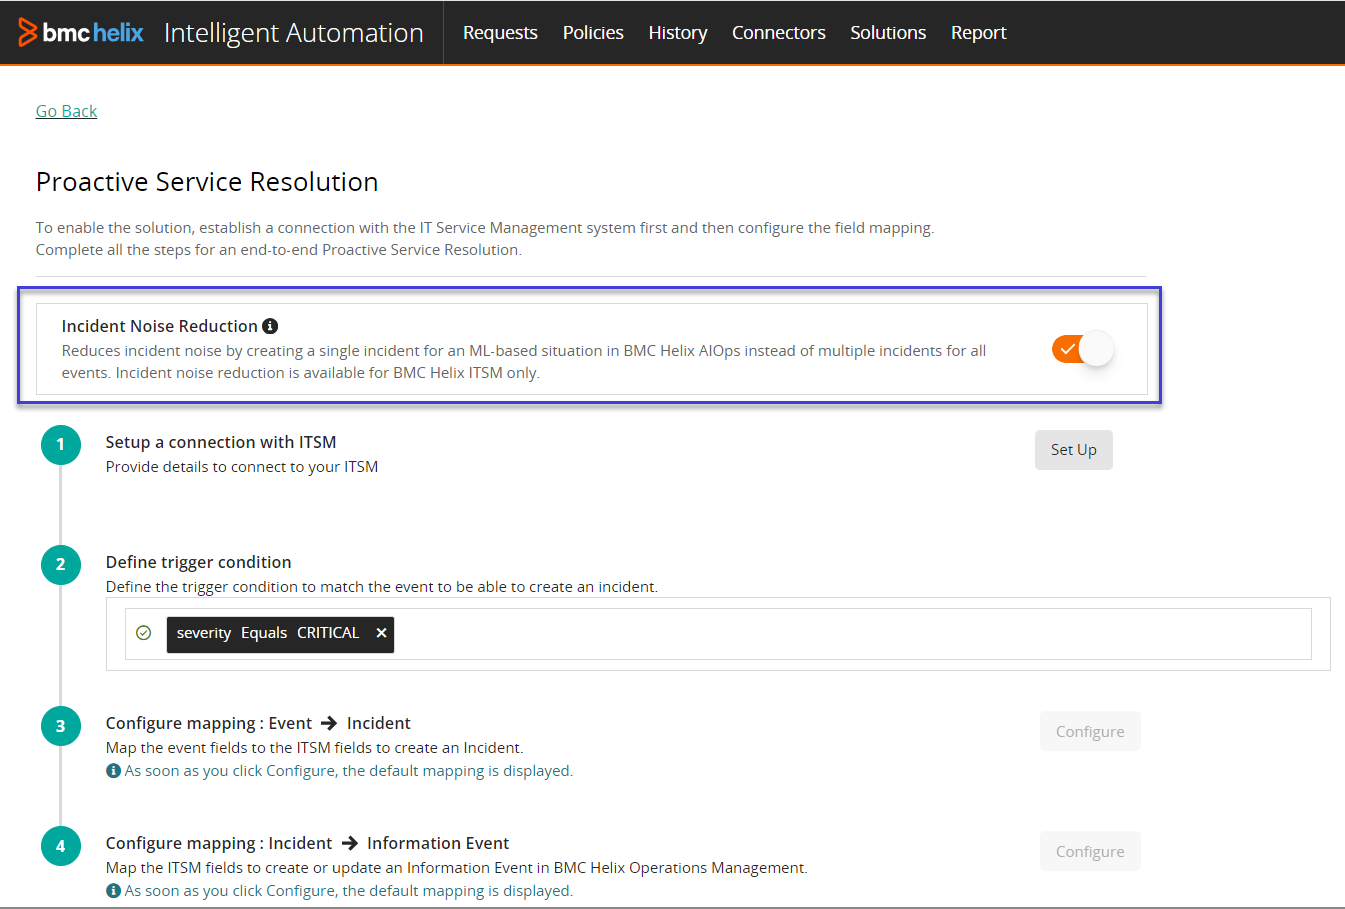Viewport: 1345px width, 909px height.
Task: Open the History tab
Action: pyautogui.click(x=678, y=33)
